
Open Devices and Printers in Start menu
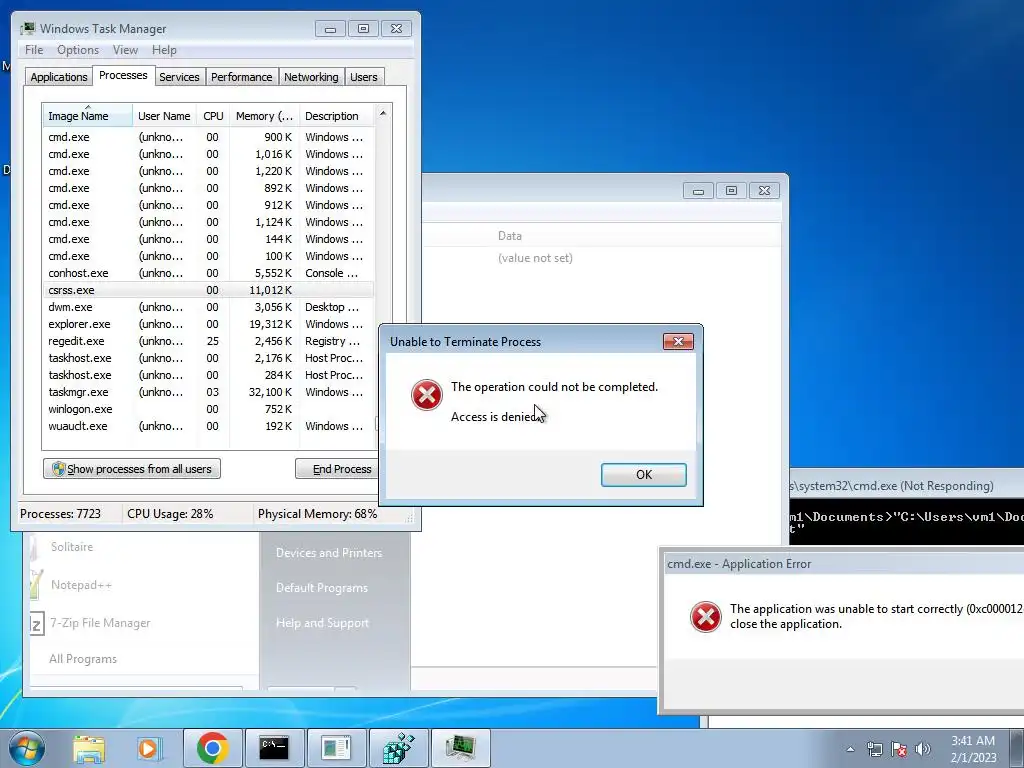click(328, 552)
